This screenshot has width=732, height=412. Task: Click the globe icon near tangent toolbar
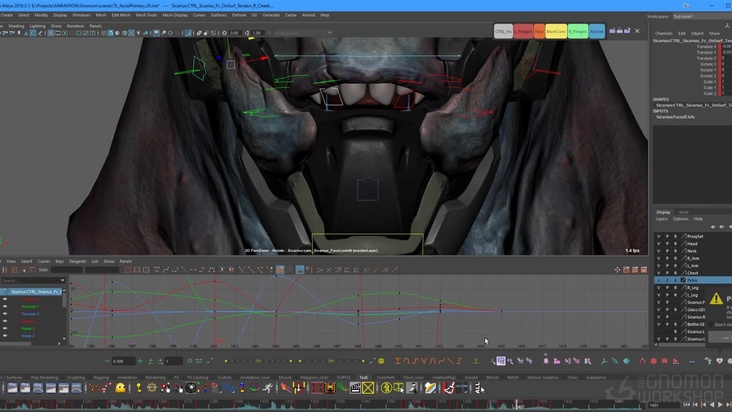(x=381, y=361)
